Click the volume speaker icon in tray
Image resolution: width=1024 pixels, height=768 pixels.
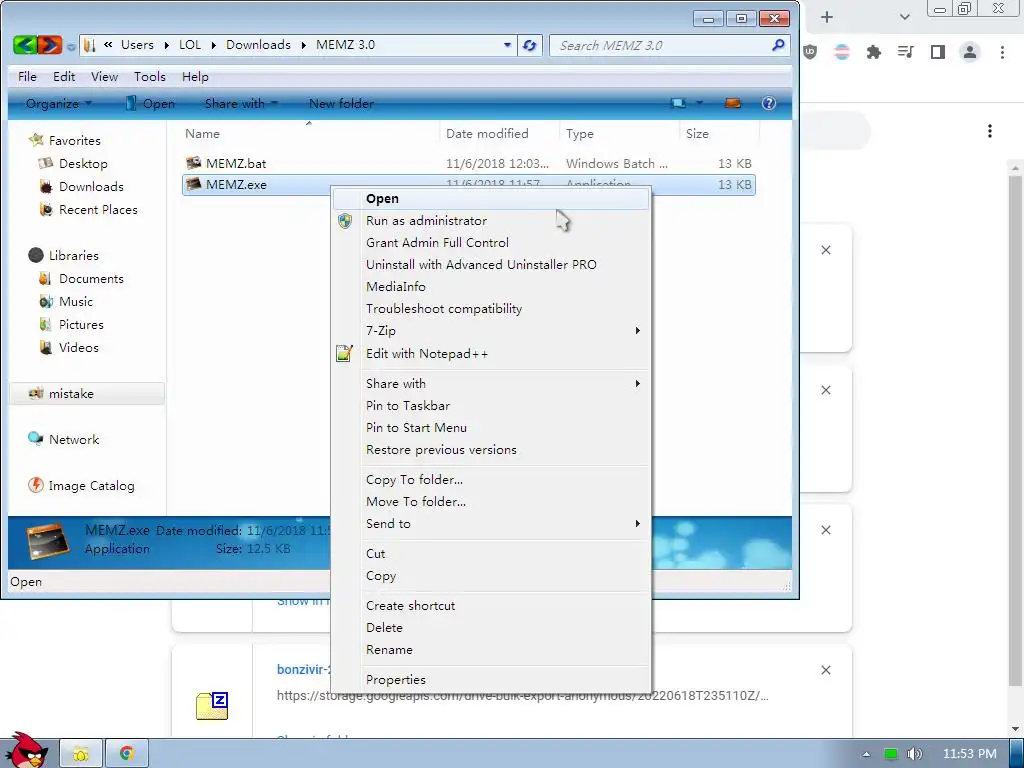click(x=914, y=754)
